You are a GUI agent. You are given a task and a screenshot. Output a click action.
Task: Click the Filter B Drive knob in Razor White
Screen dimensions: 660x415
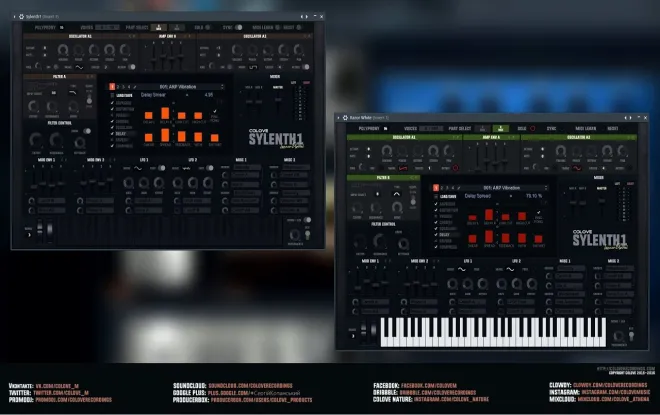pyautogui.click(x=397, y=207)
